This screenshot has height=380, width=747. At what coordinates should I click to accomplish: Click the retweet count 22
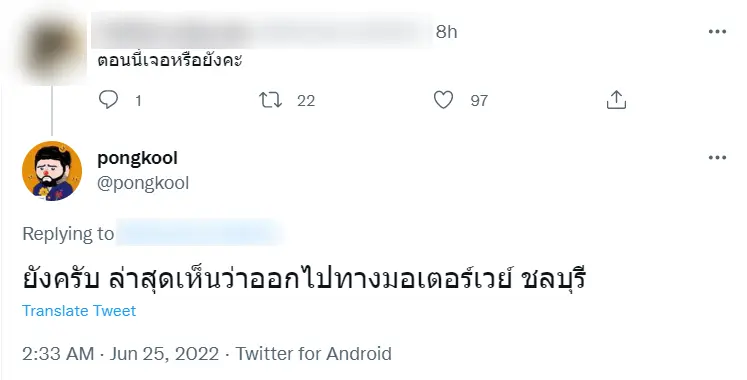click(x=306, y=100)
